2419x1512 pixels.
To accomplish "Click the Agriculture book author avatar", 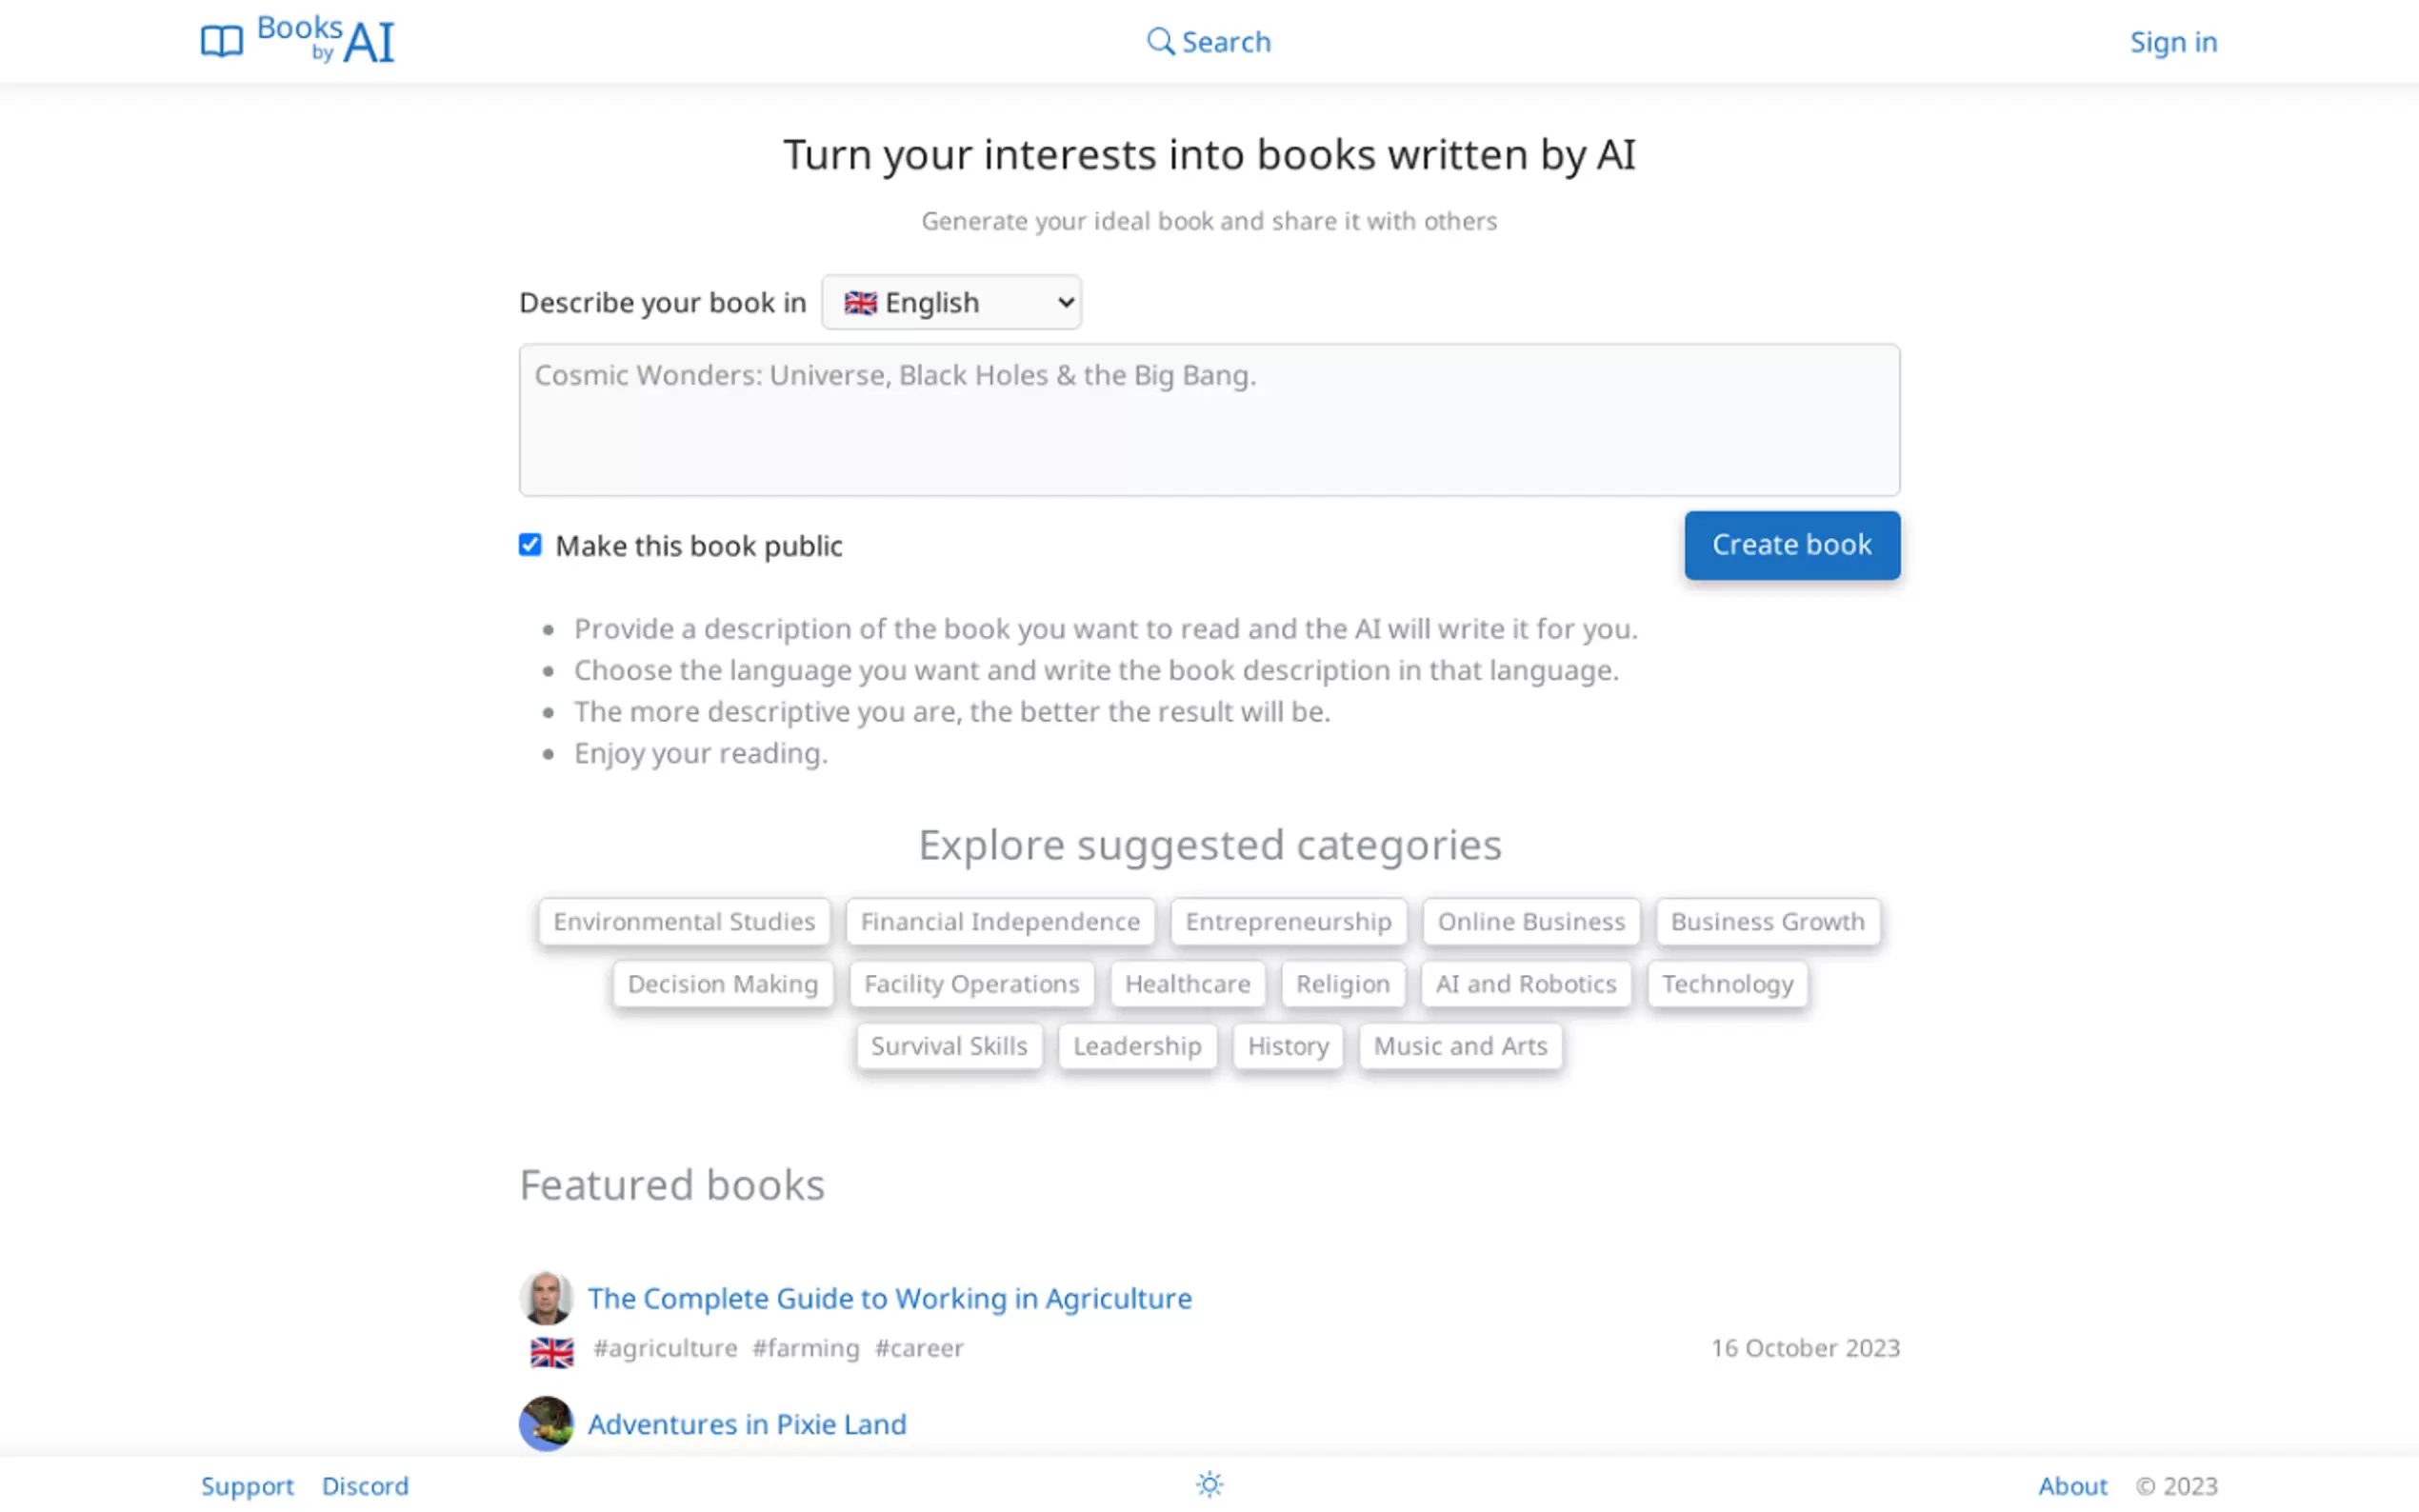I will point(546,1298).
